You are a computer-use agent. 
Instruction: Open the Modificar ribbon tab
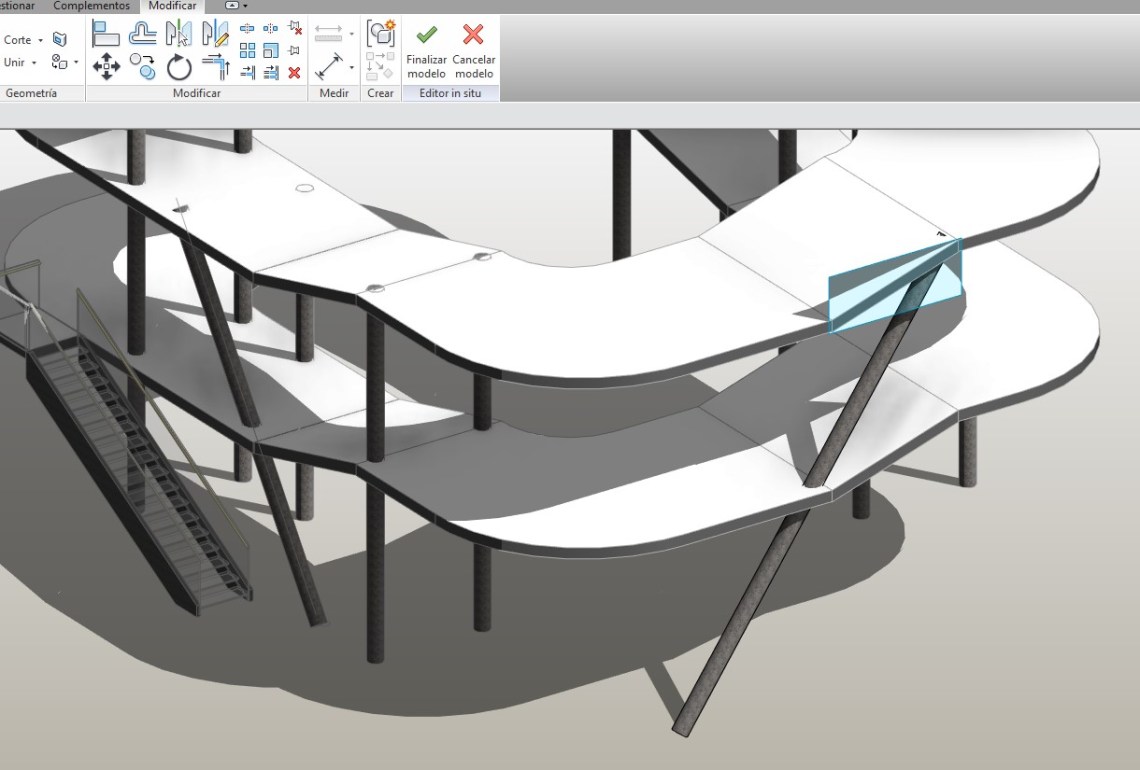pyautogui.click(x=172, y=6)
